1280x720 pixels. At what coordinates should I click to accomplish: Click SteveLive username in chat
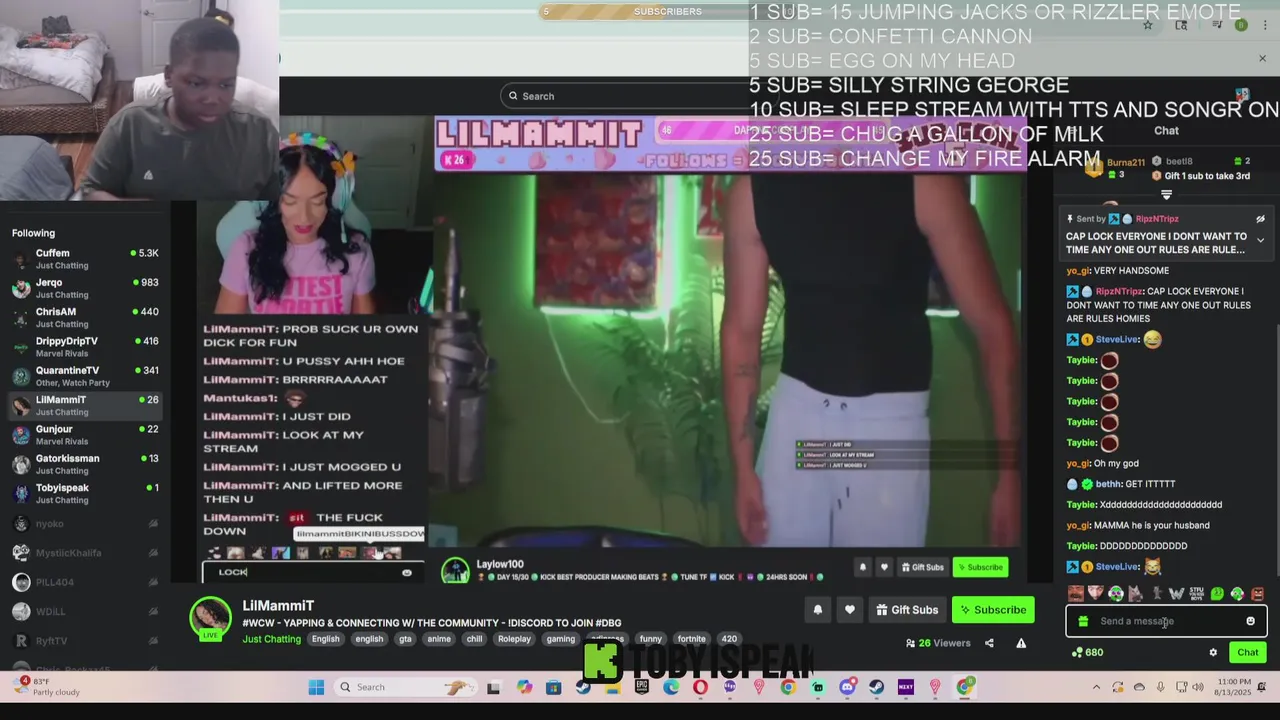(1117, 340)
